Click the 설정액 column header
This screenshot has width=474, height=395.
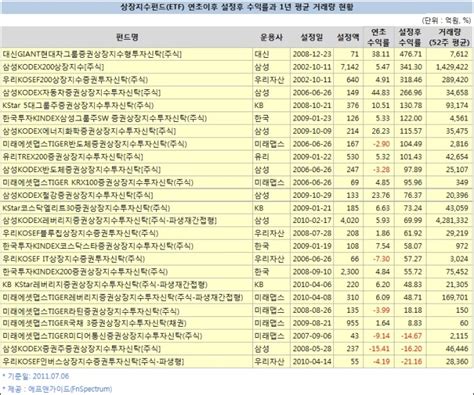click(x=348, y=37)
